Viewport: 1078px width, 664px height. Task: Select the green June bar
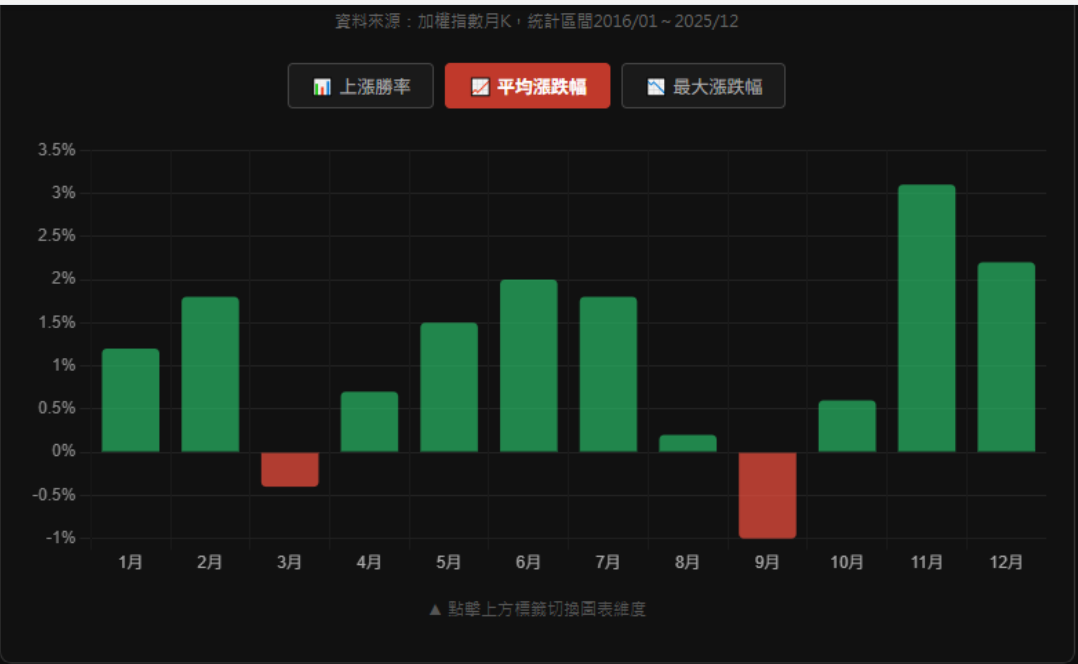[529, 366]
